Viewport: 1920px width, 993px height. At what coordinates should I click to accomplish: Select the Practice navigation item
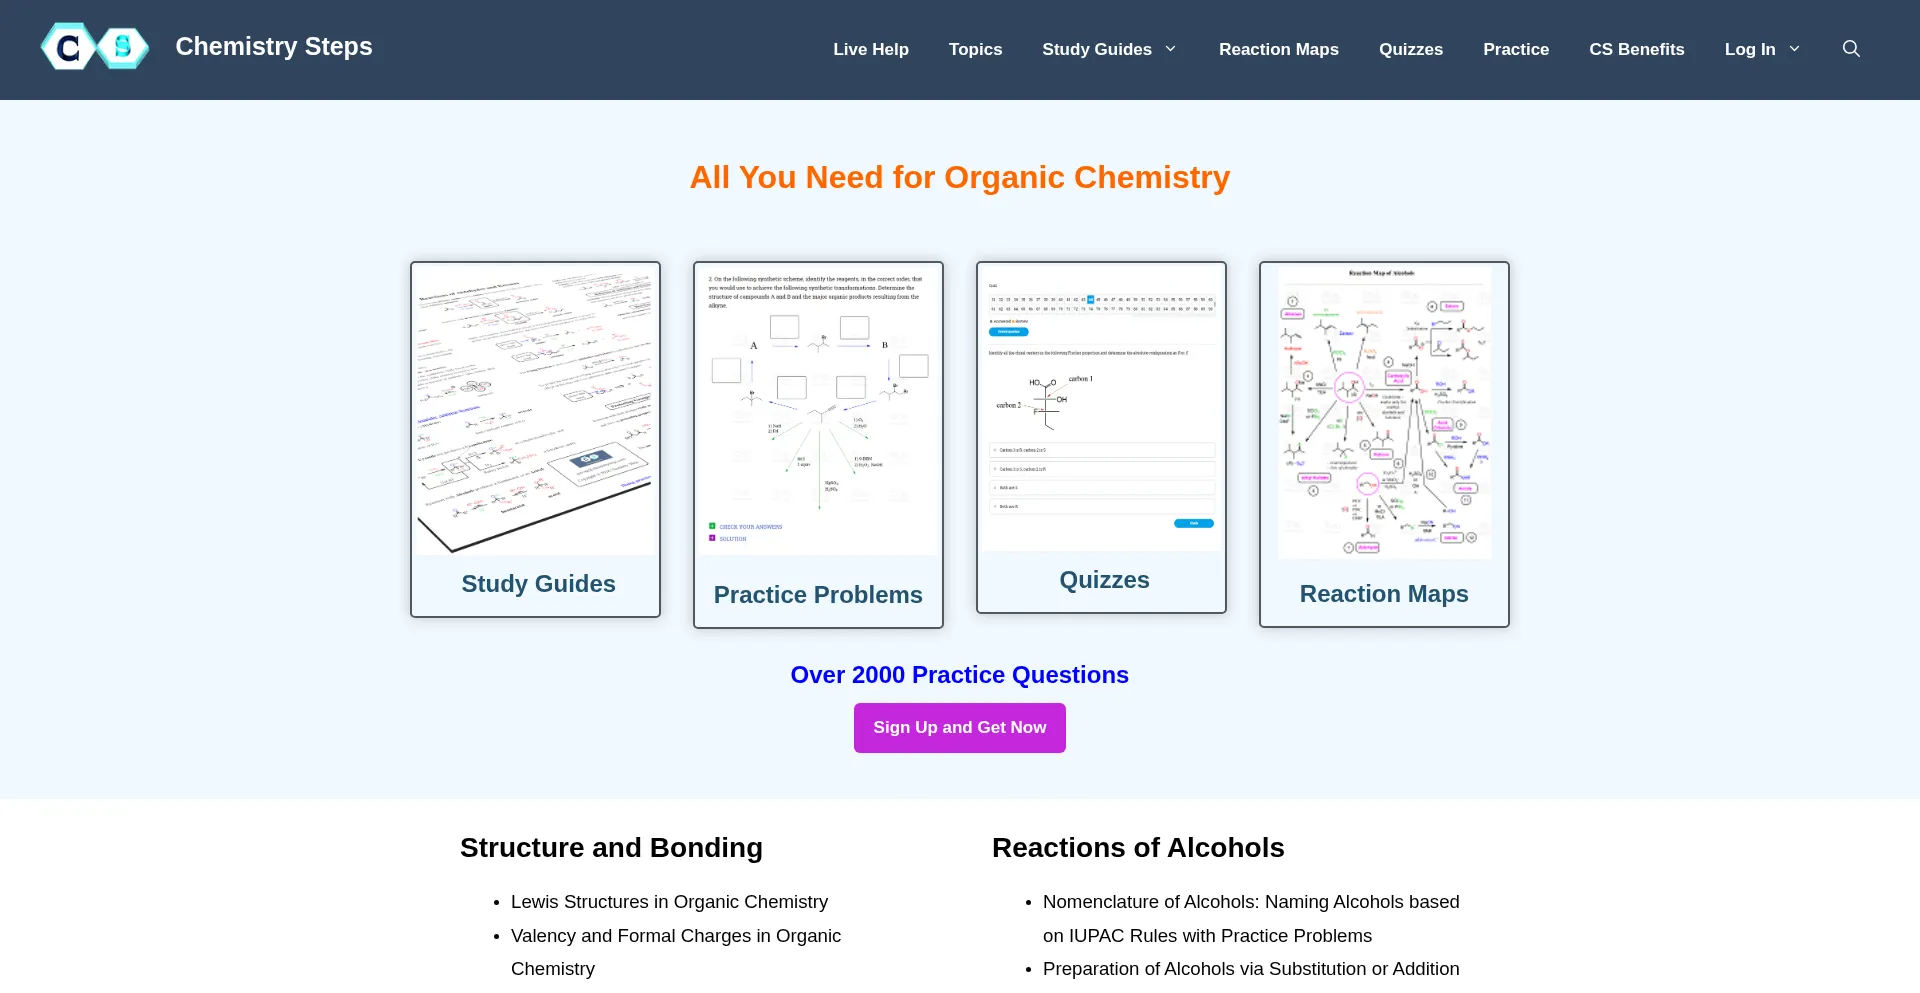pyautogui.click(x=1515, y=49)
